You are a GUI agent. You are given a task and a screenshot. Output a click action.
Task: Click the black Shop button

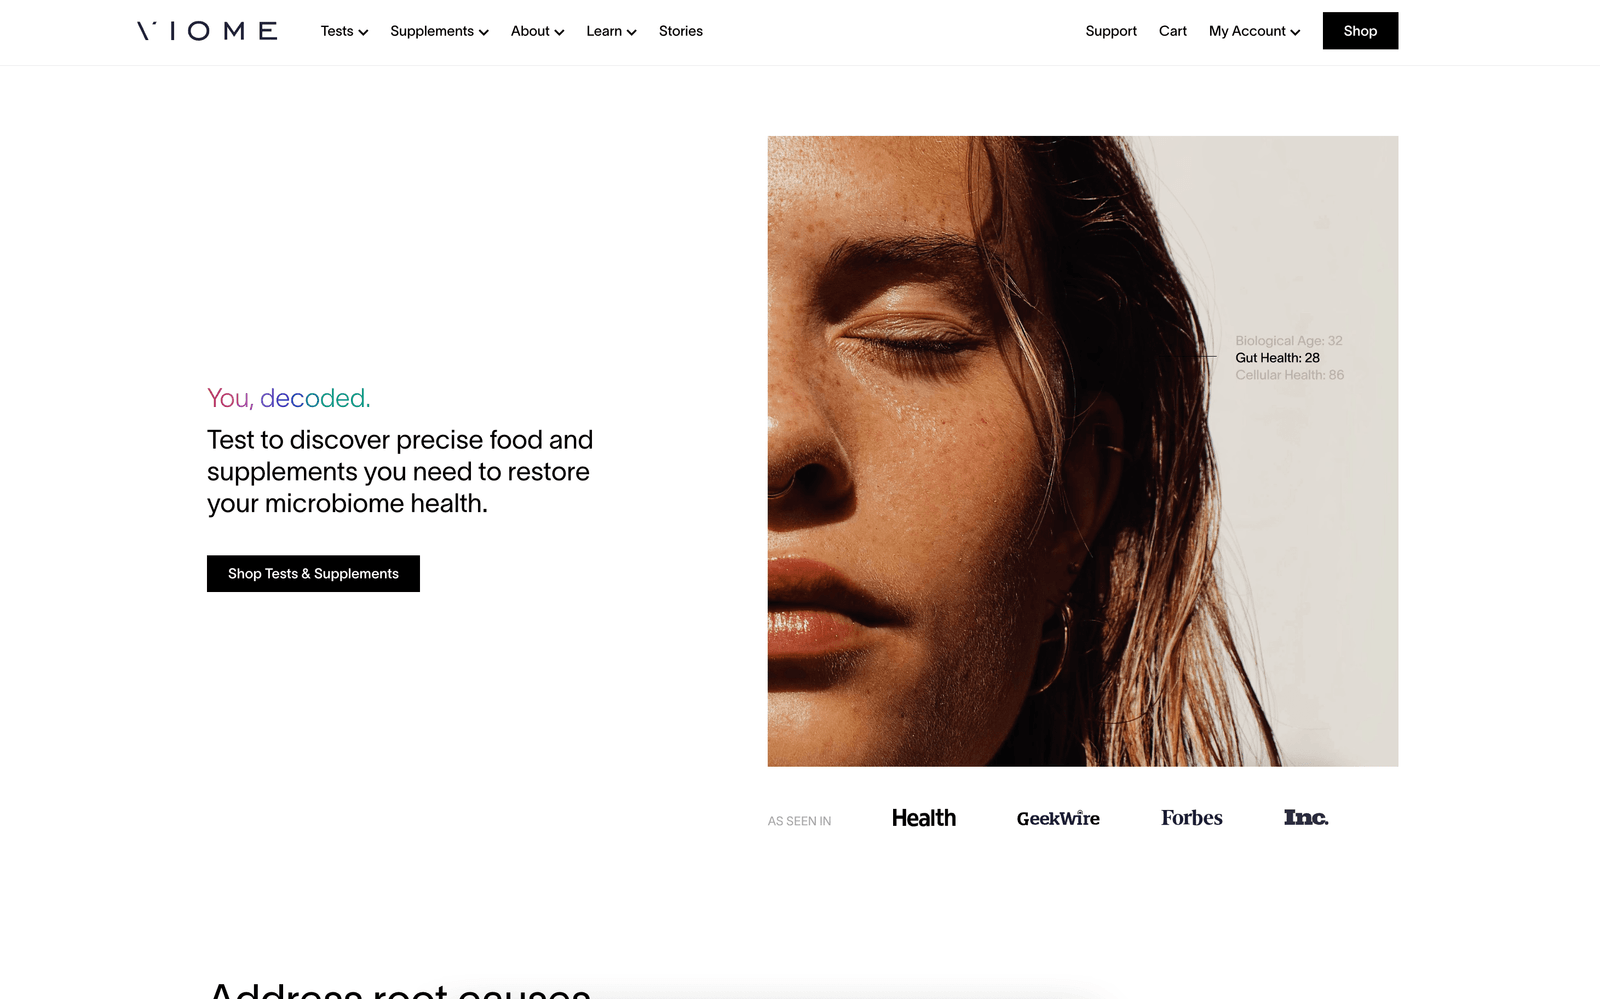click(x=1360, y=31)
